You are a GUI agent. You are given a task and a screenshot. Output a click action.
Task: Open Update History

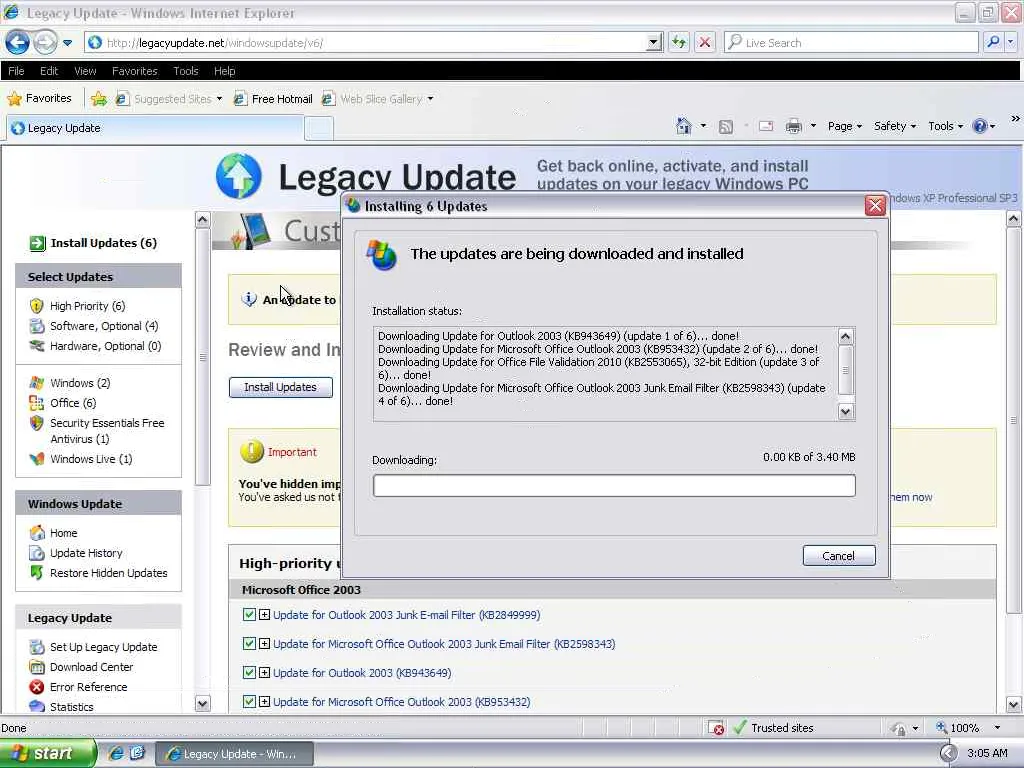(86, 553)
